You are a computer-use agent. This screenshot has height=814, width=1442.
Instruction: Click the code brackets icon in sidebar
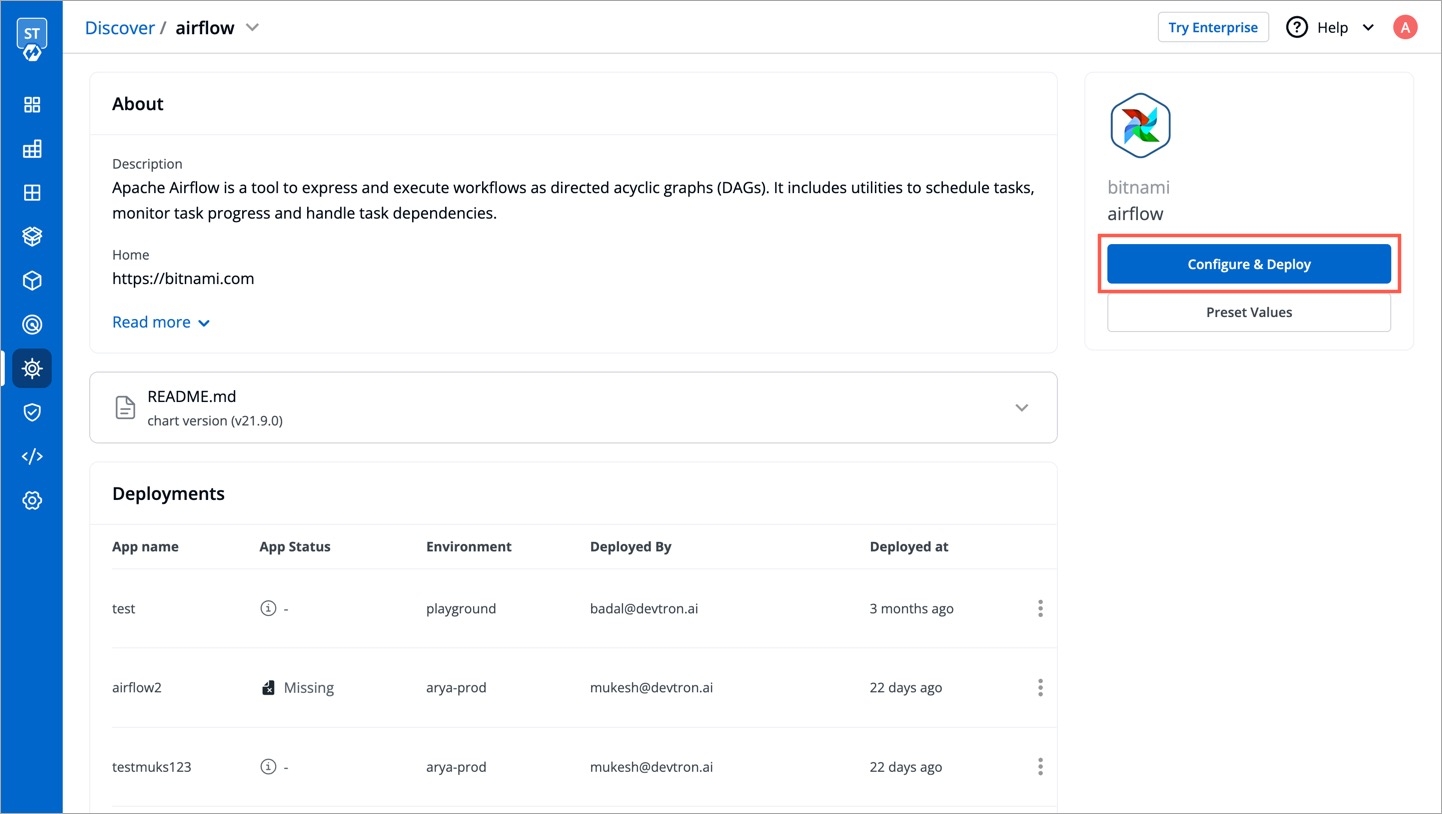(x=32, y=456)
